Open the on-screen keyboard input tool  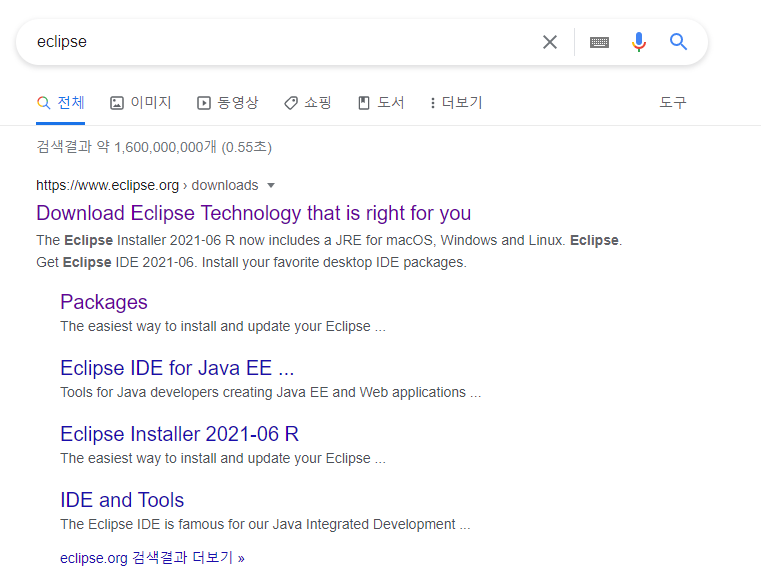tap(599, 42)
